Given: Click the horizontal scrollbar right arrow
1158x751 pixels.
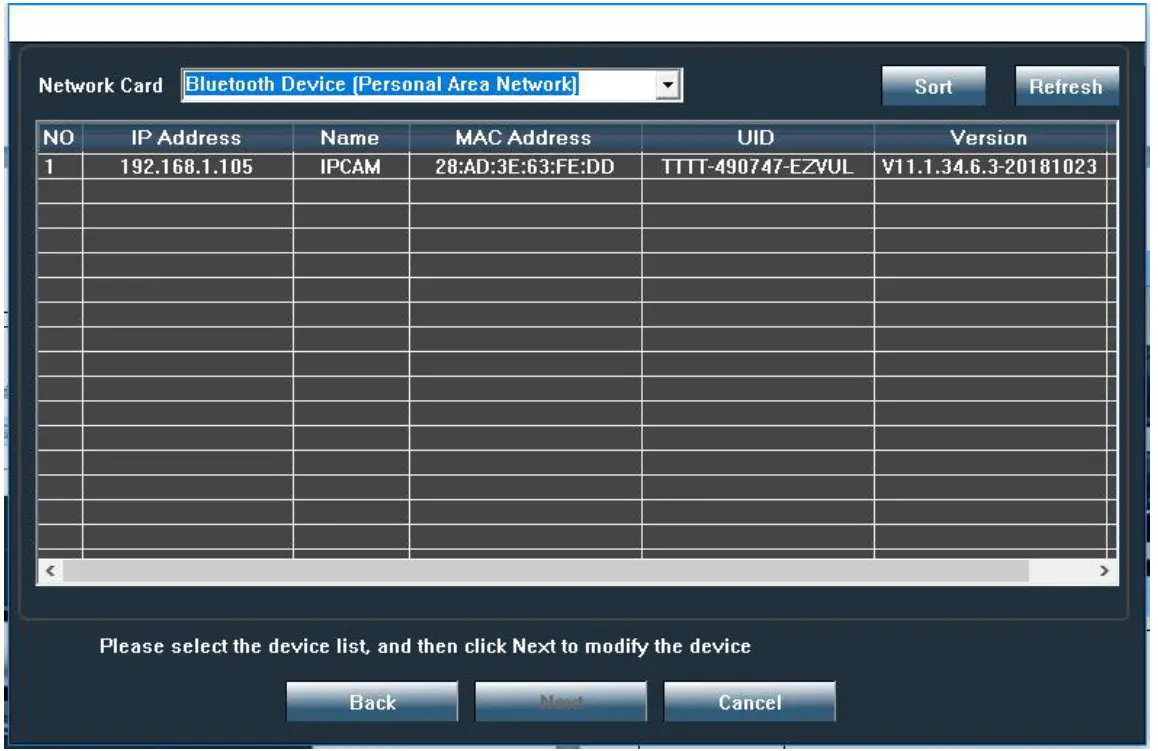Looking at the screenshot, I should pos(1104,571).
